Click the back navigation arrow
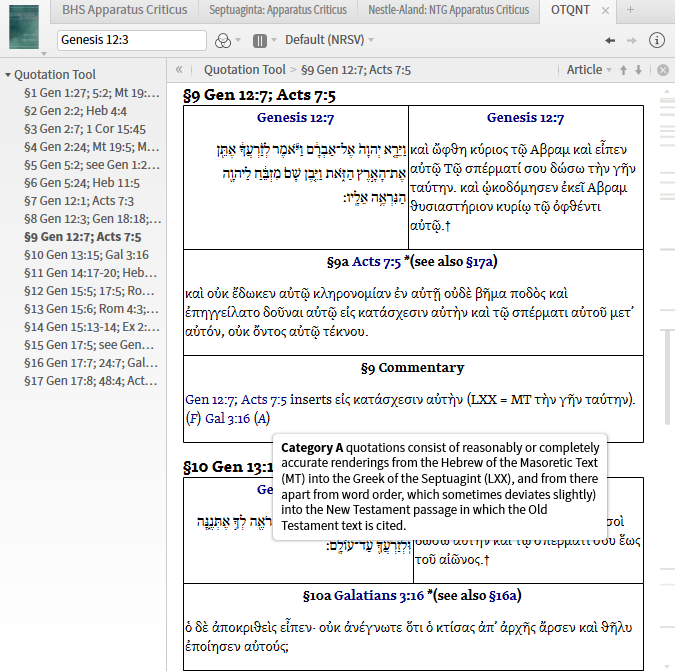 [610, 40]
